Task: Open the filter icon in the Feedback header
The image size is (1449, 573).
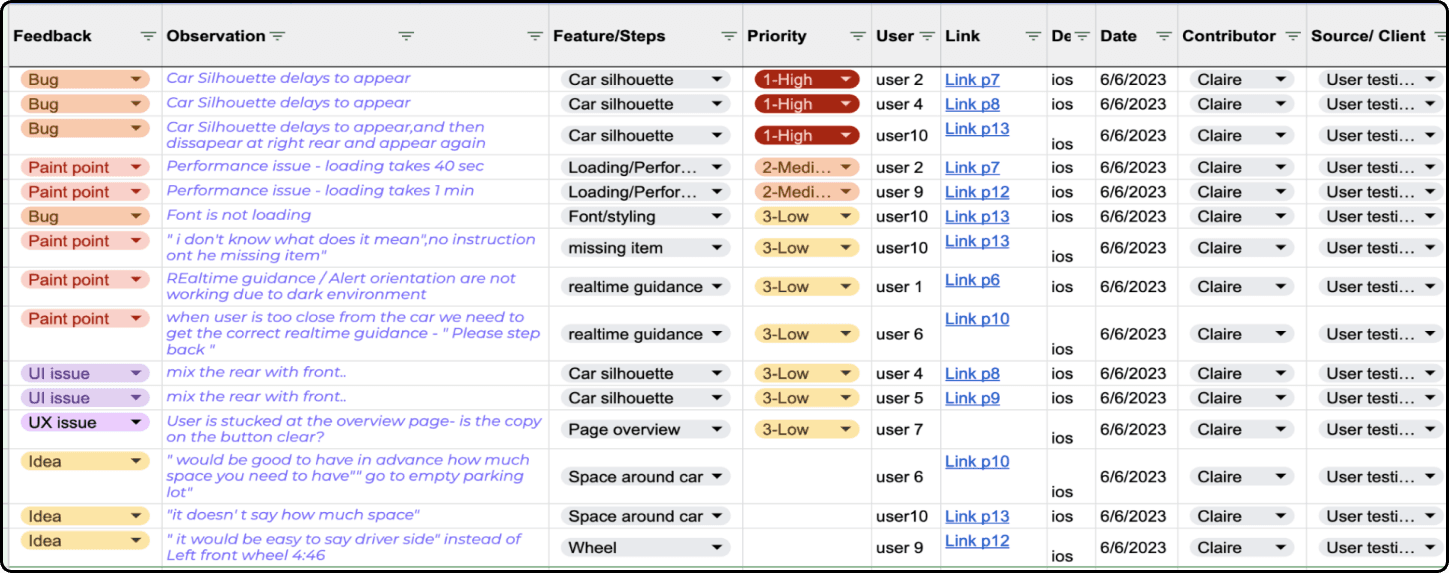Action: pyautogui.click(x=148, y=36)
